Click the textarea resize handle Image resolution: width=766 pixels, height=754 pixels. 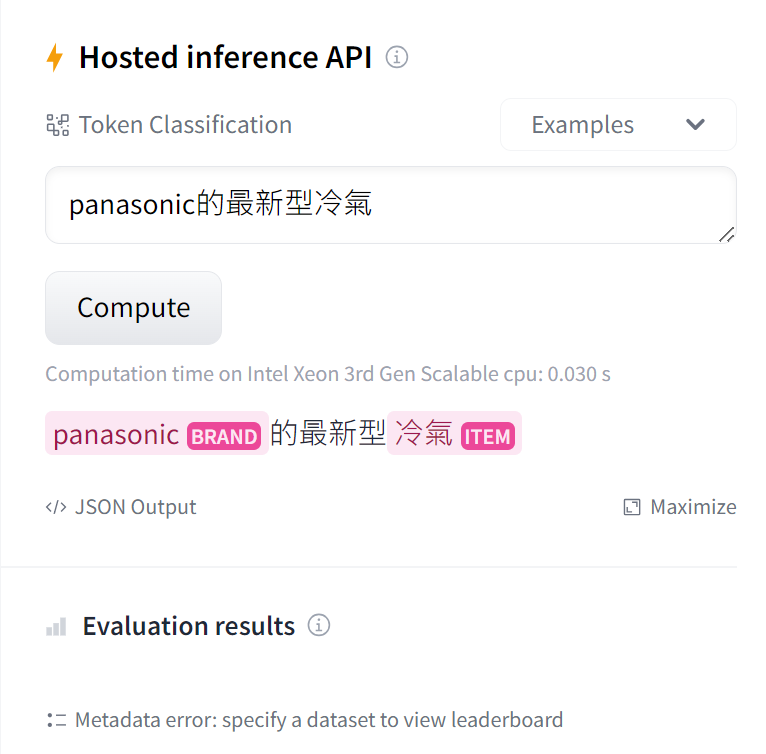pos(727,234)
